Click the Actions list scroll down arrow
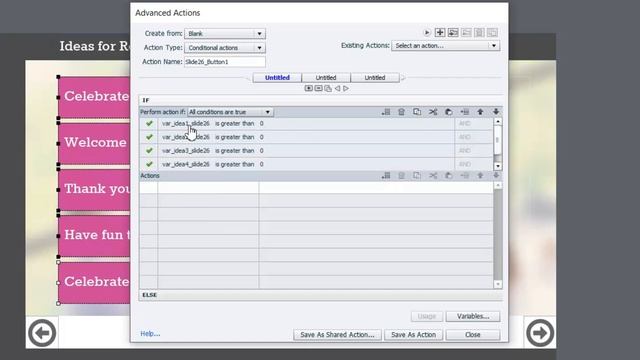 tap(498, 284)
